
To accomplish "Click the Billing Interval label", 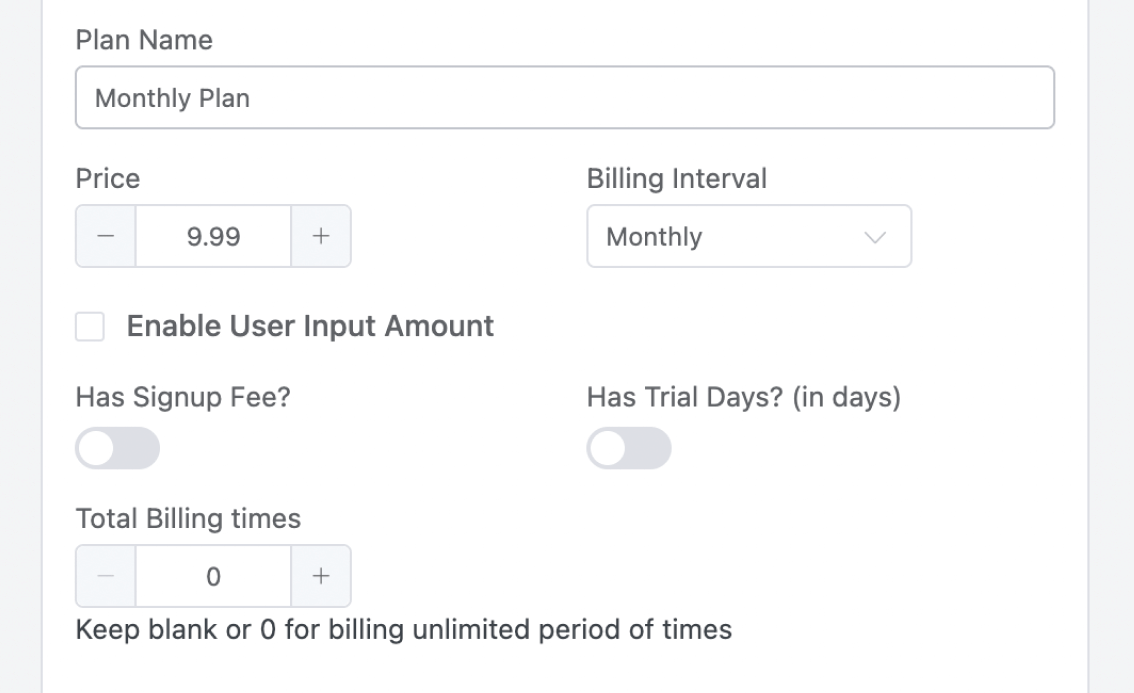I will tap(677, 179).
